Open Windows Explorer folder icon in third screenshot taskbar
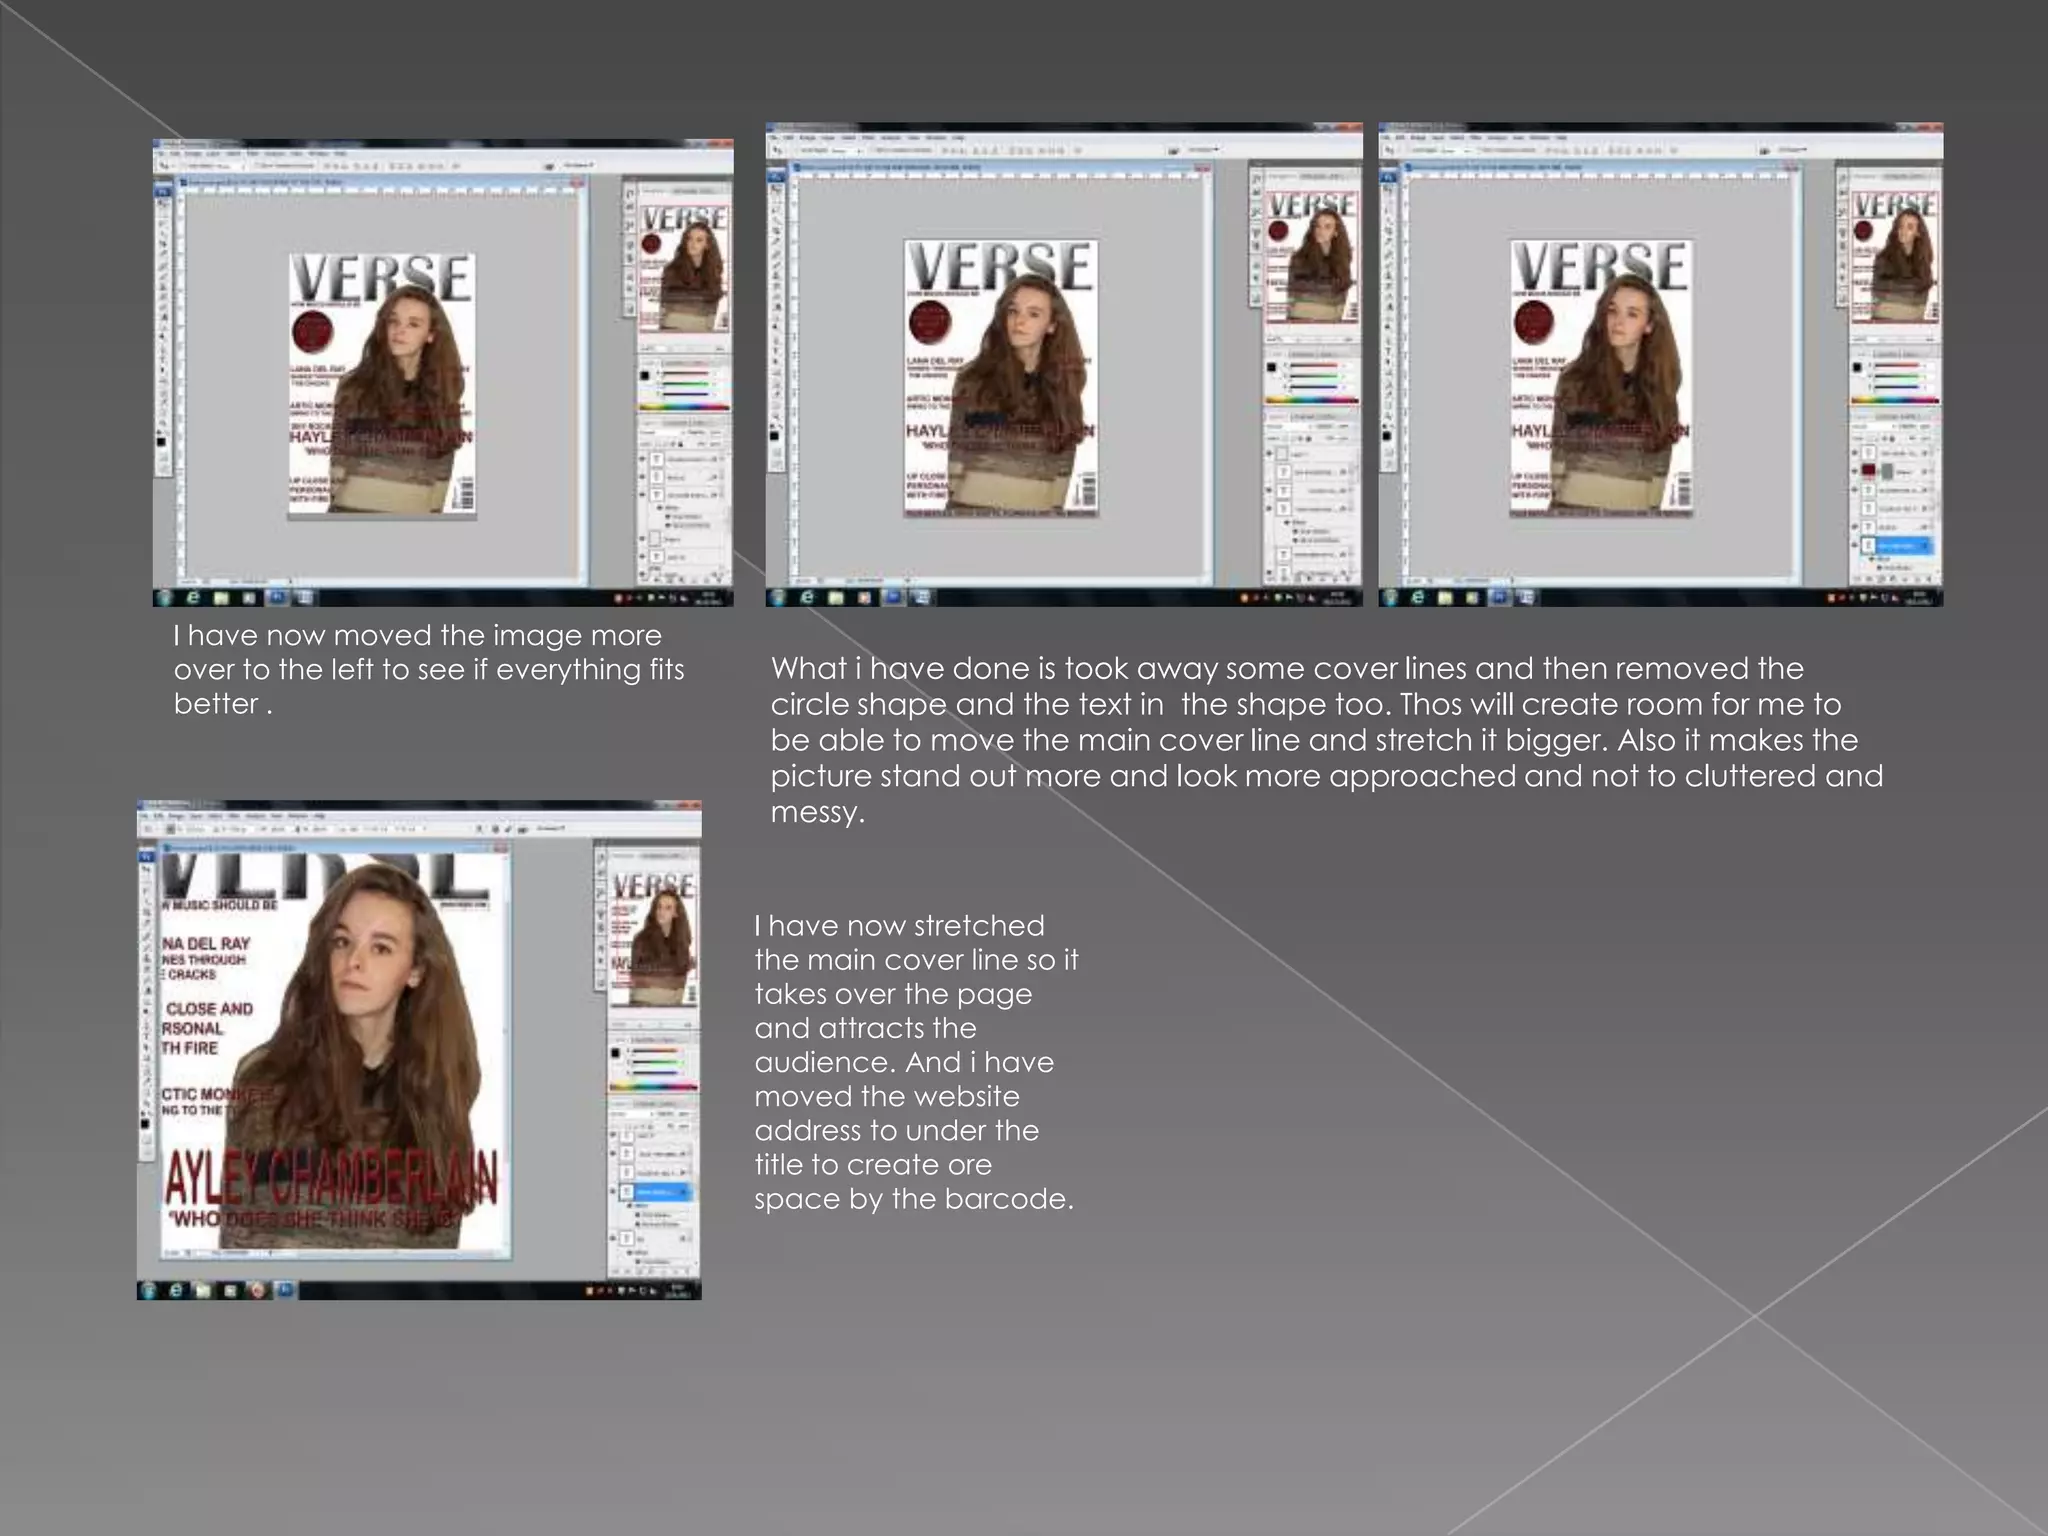Viewport: 2048px width, 1536px height. click(1445, 598)
